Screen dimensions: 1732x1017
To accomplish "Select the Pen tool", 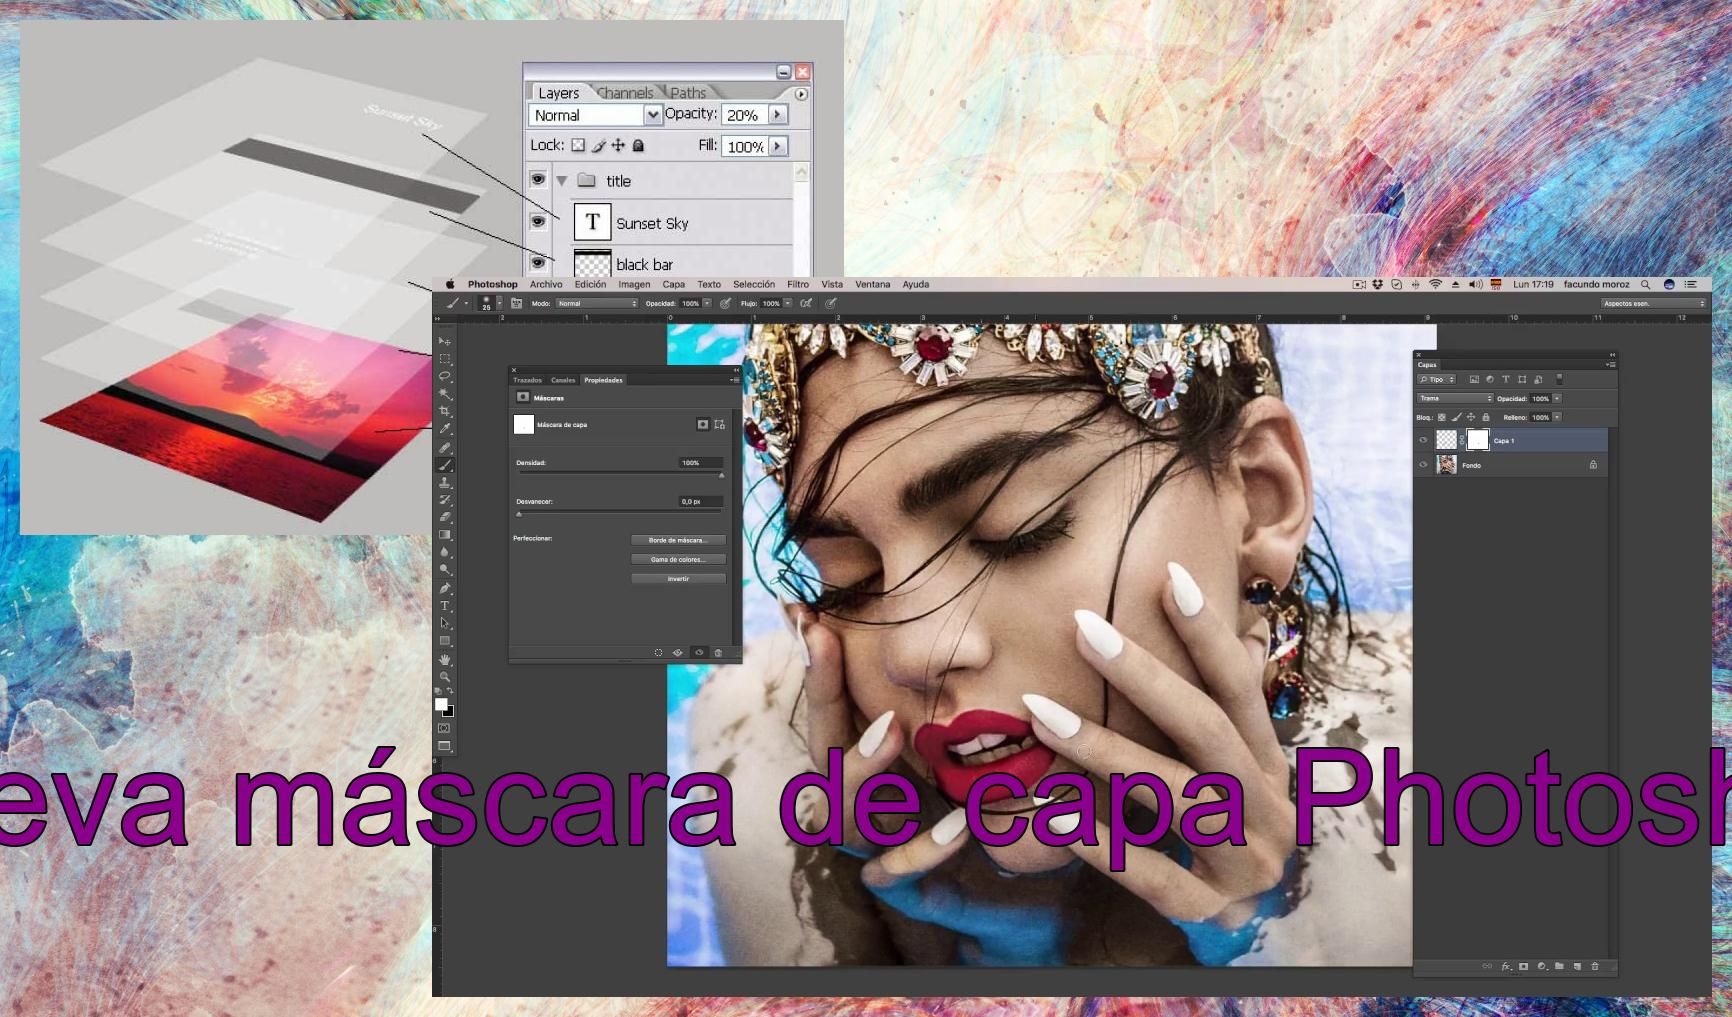I will [445, 588].
